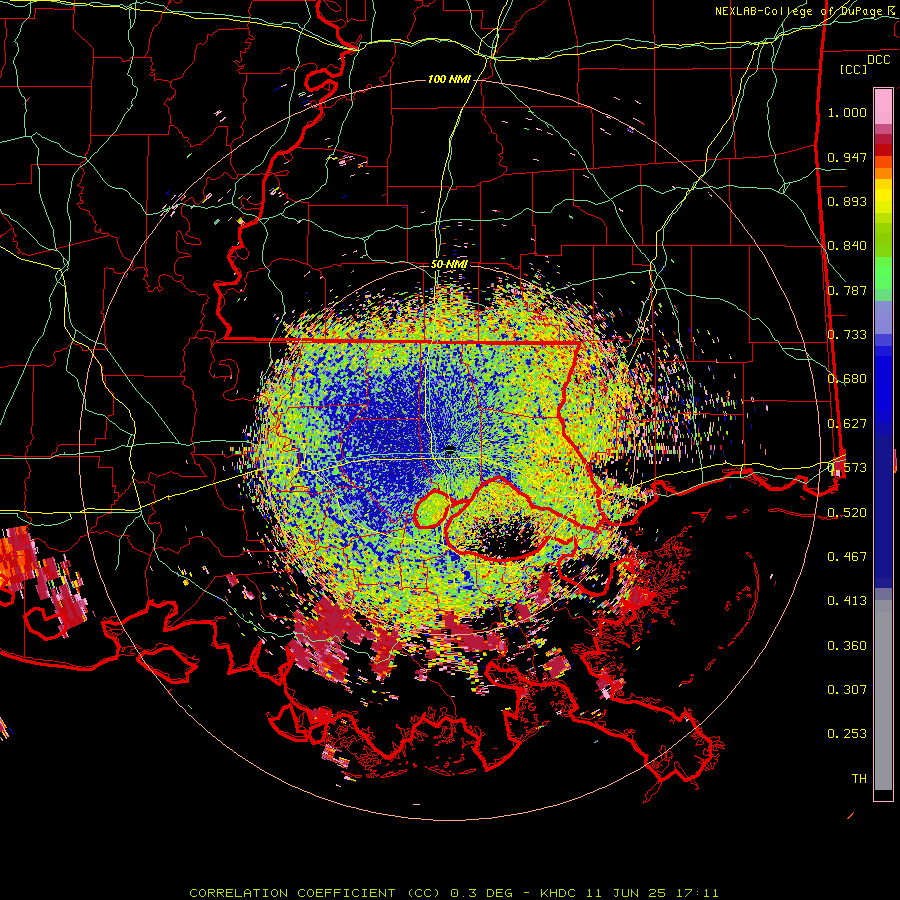
Task: Pick the orange swatch on the color bar
Action: pos(883,173)
